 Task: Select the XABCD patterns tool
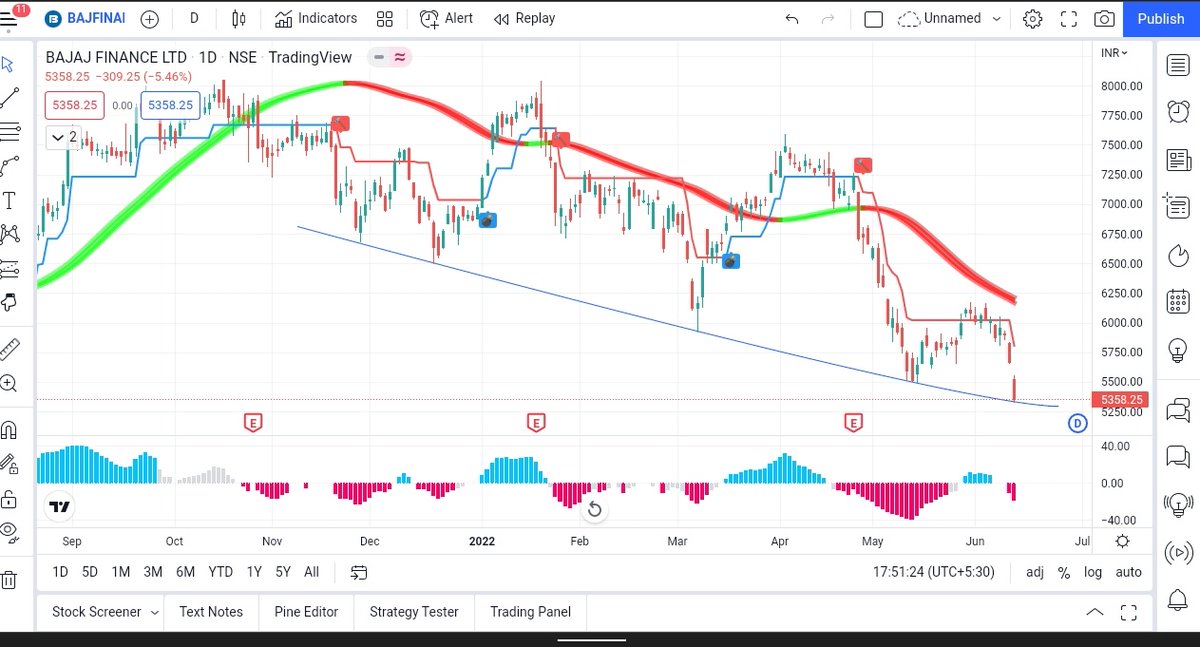coord(9,234)
